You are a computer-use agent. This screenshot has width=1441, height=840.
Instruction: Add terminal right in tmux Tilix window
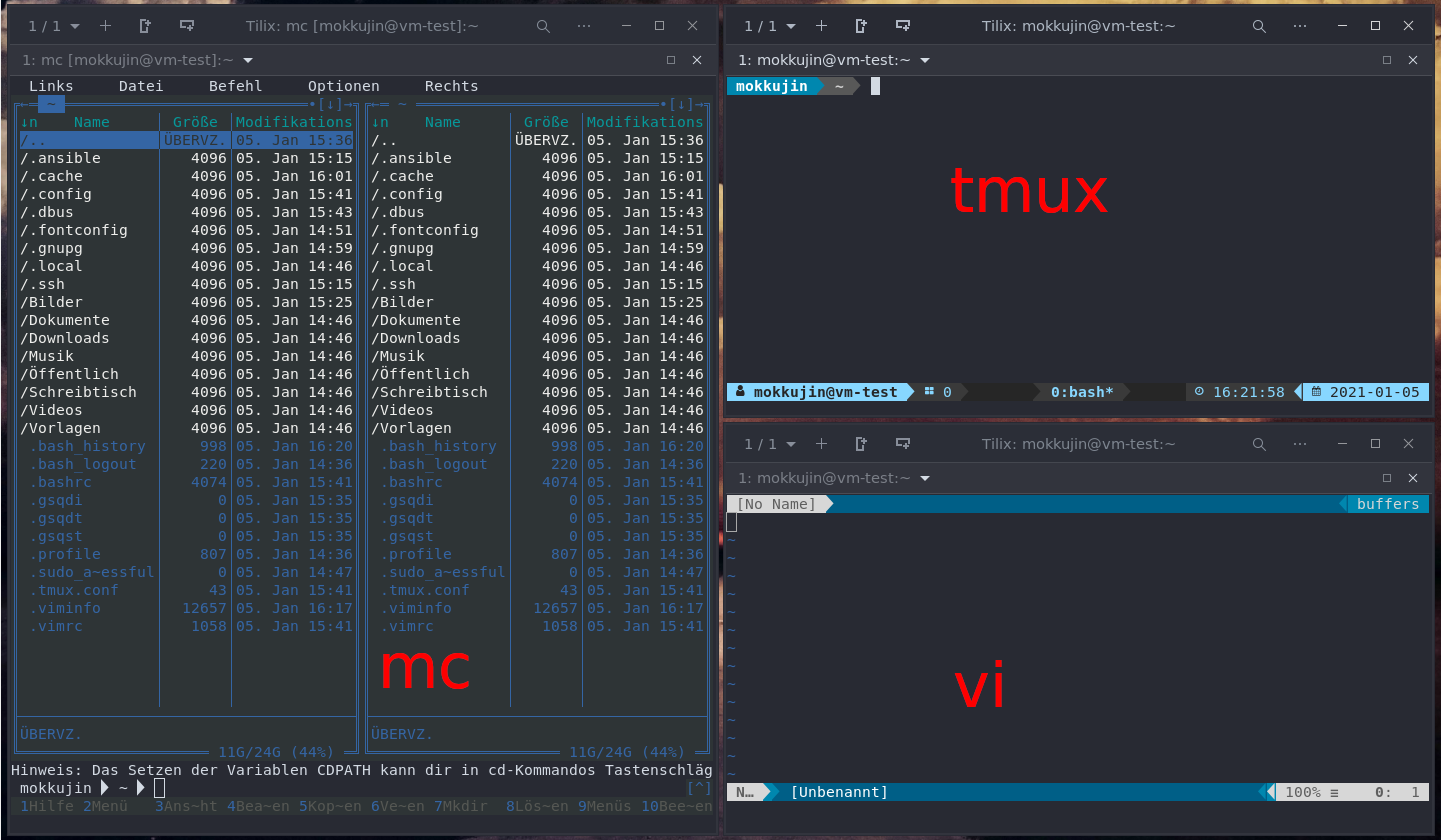point(862,26)
